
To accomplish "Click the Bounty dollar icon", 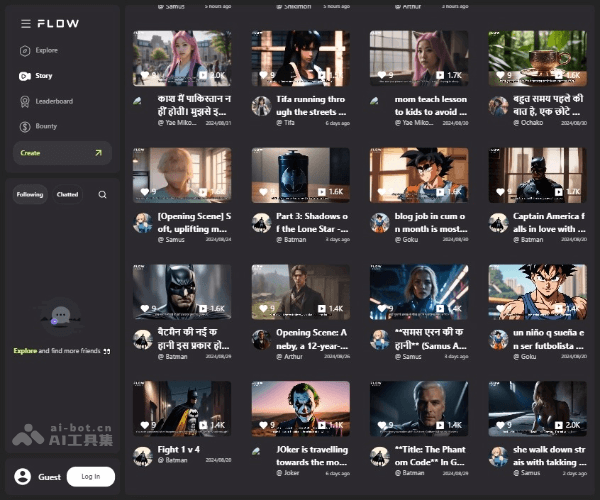I will coord(24,127).
